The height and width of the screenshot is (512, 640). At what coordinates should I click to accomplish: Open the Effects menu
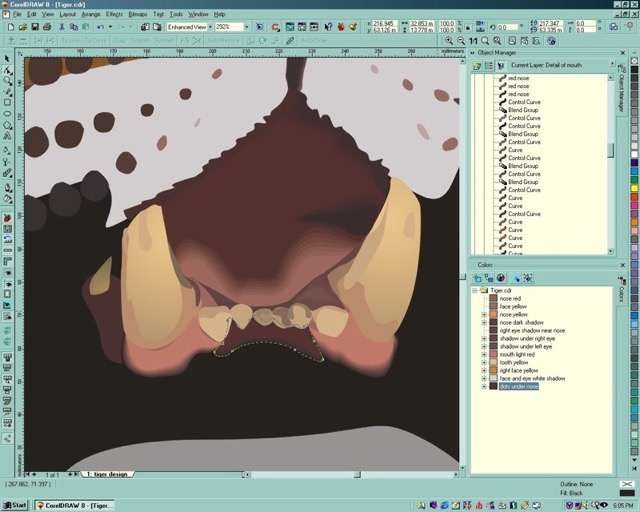tap(114, 14)
